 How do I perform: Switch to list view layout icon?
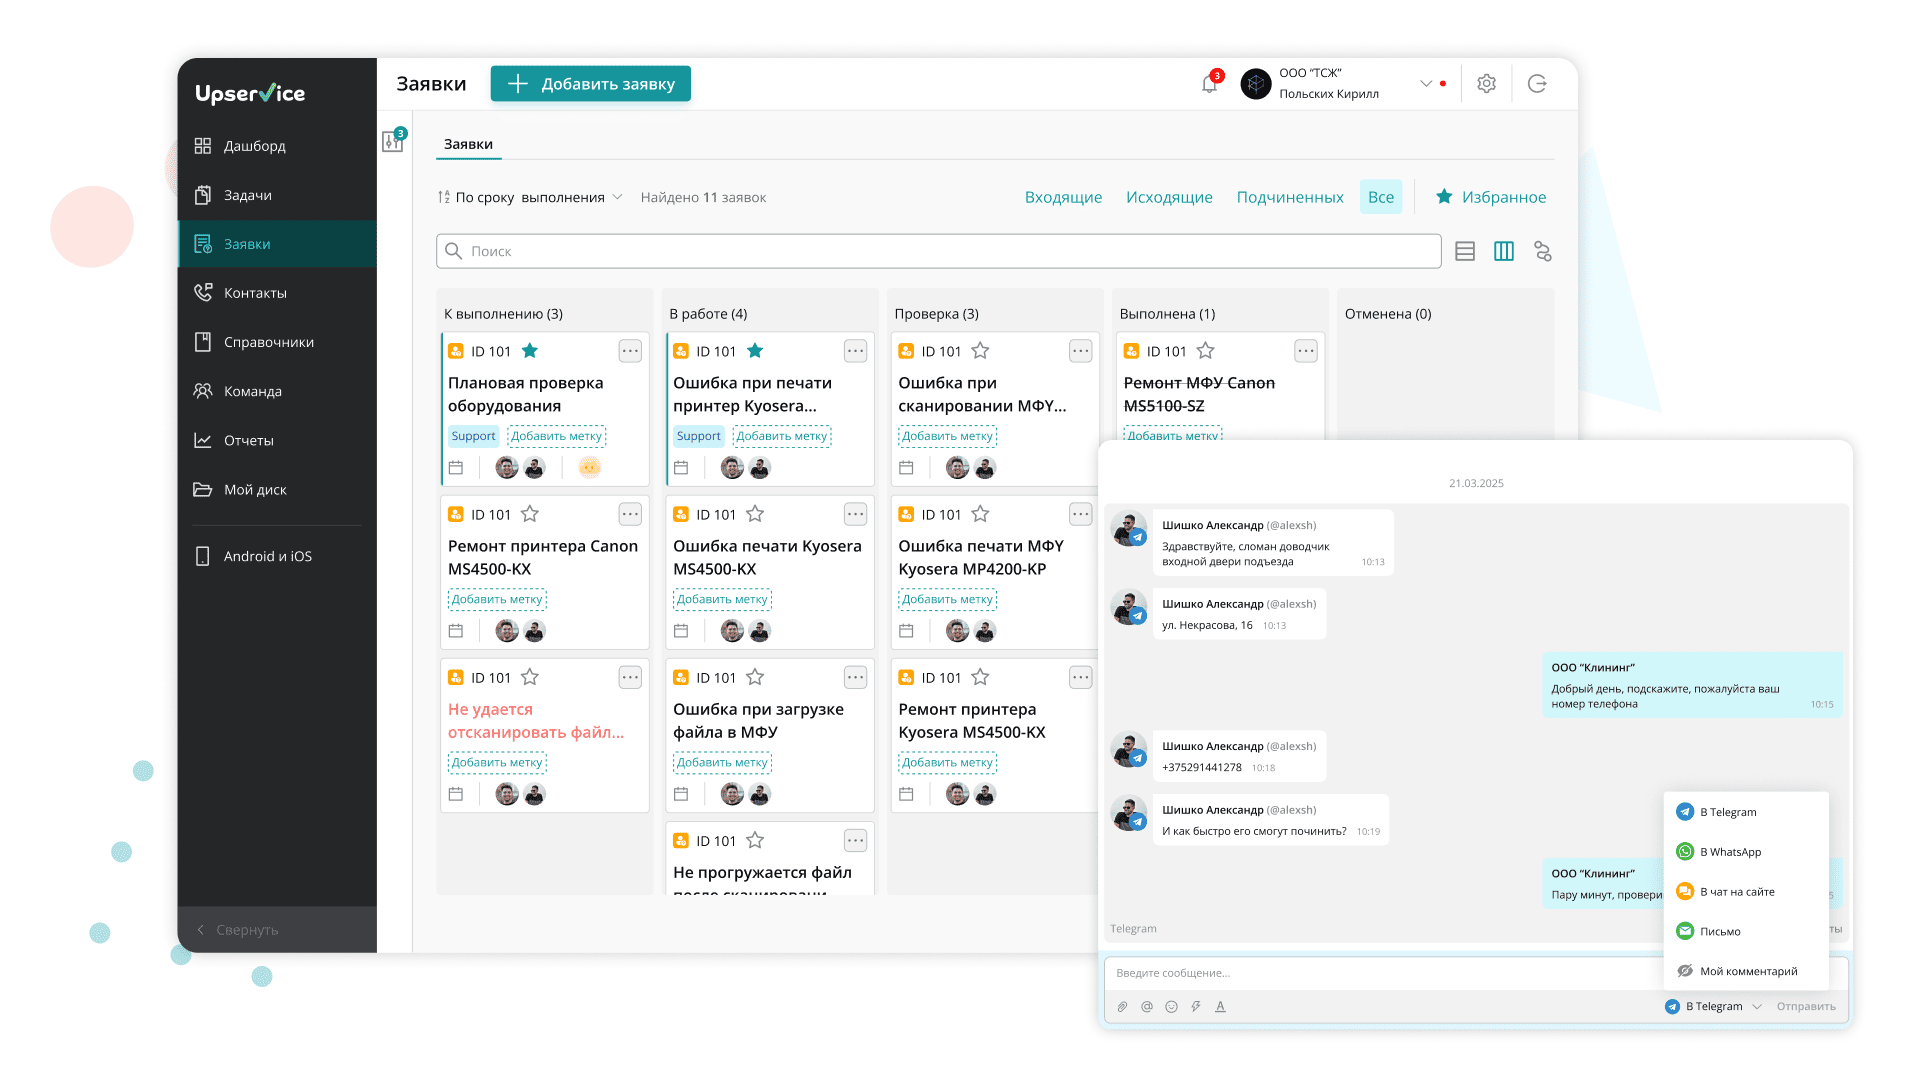(x=1465, y=251)
